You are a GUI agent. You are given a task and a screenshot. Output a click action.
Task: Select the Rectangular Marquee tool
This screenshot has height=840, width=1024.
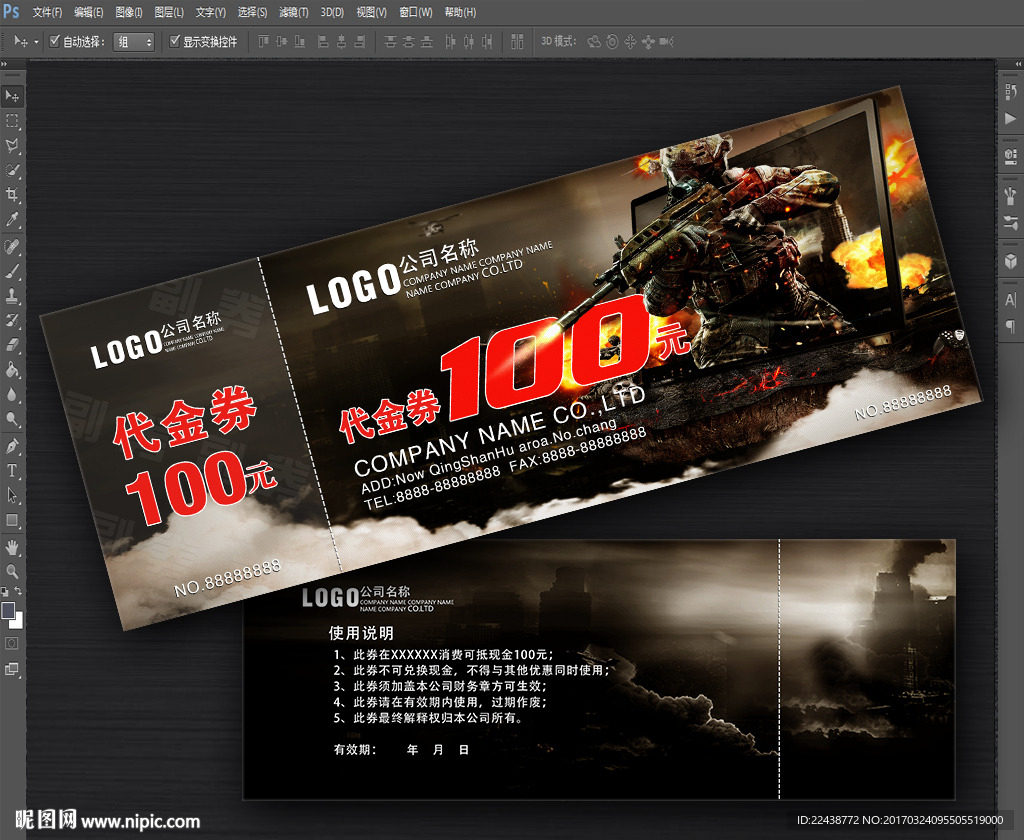(12, 121)
